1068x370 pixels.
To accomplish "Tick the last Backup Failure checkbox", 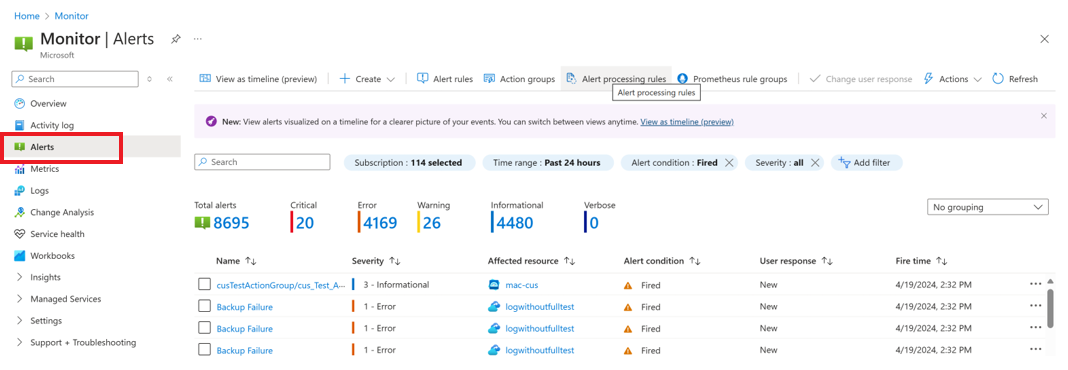I will coord(204,350).
